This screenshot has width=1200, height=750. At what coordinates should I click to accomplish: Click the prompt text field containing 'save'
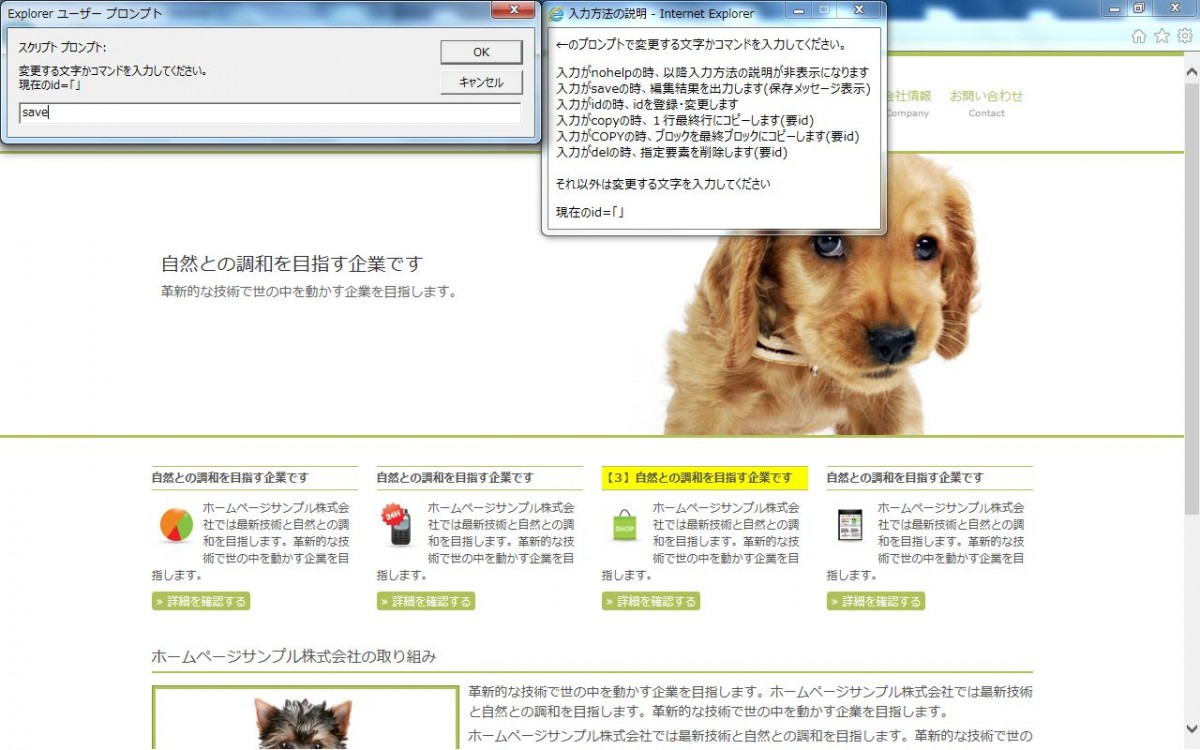(269, 113)
